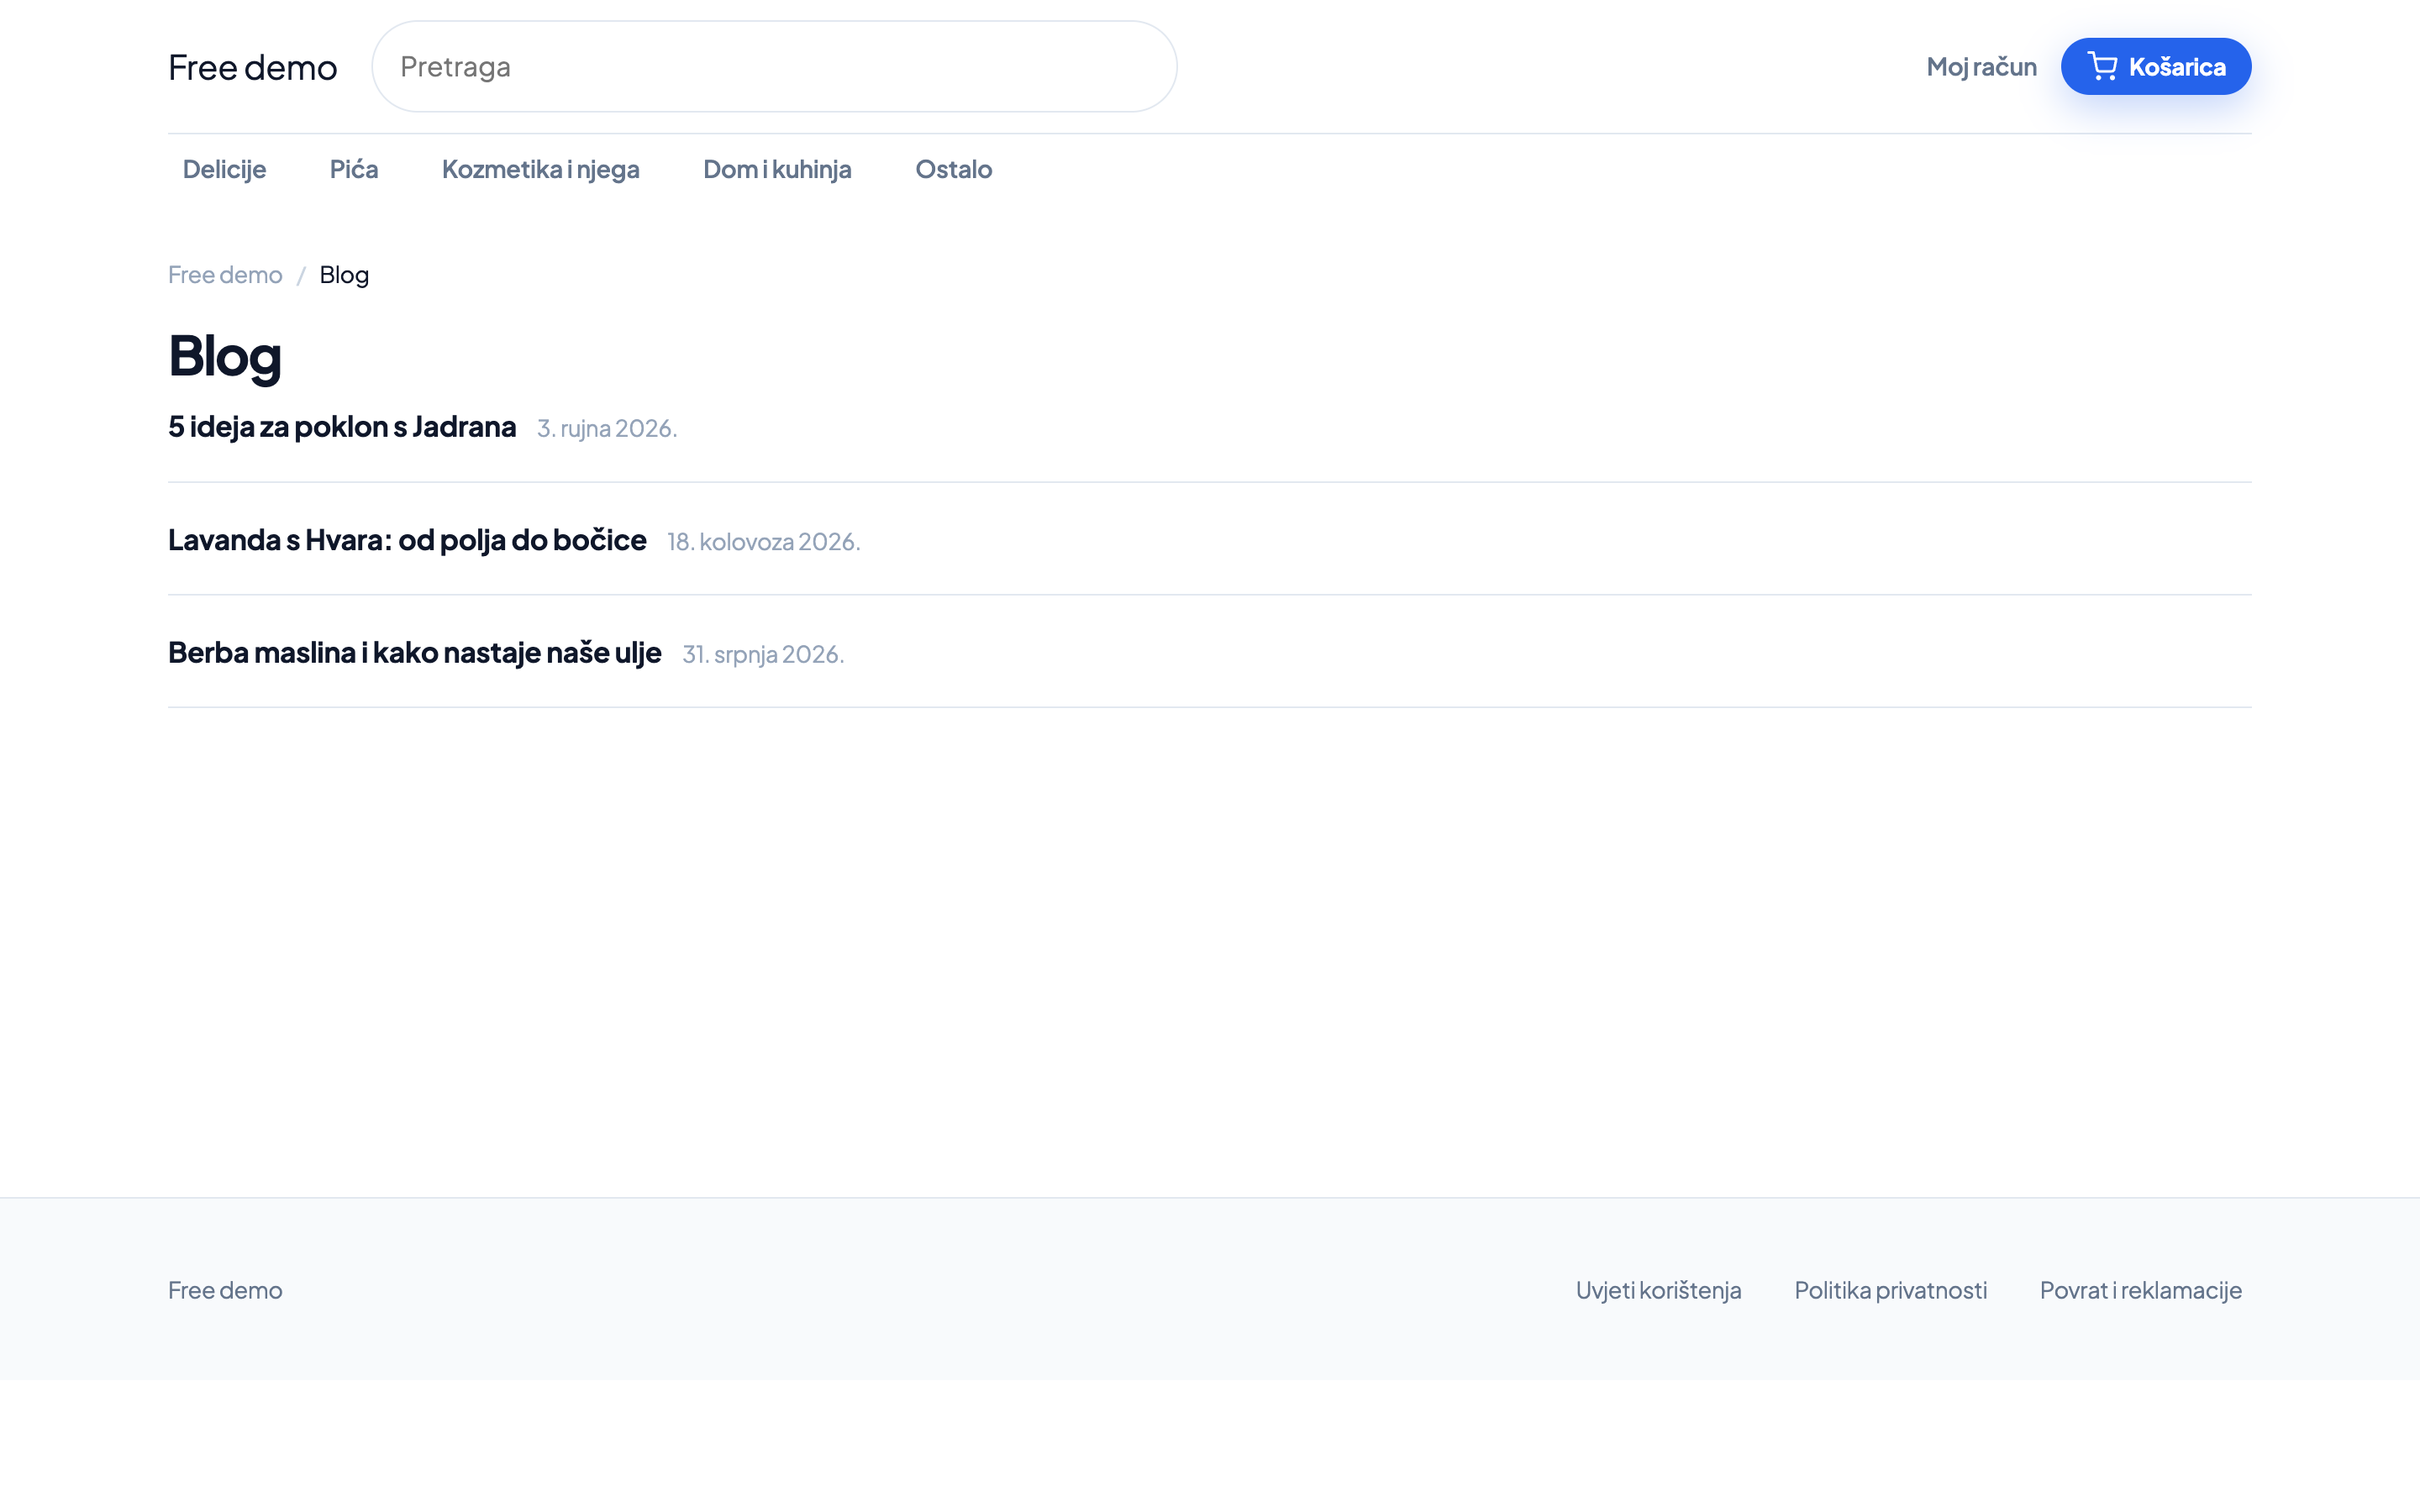The image size is (2420, 1512).
Task: Click the Blog breadcrumb item
Action: coord(344,274)
